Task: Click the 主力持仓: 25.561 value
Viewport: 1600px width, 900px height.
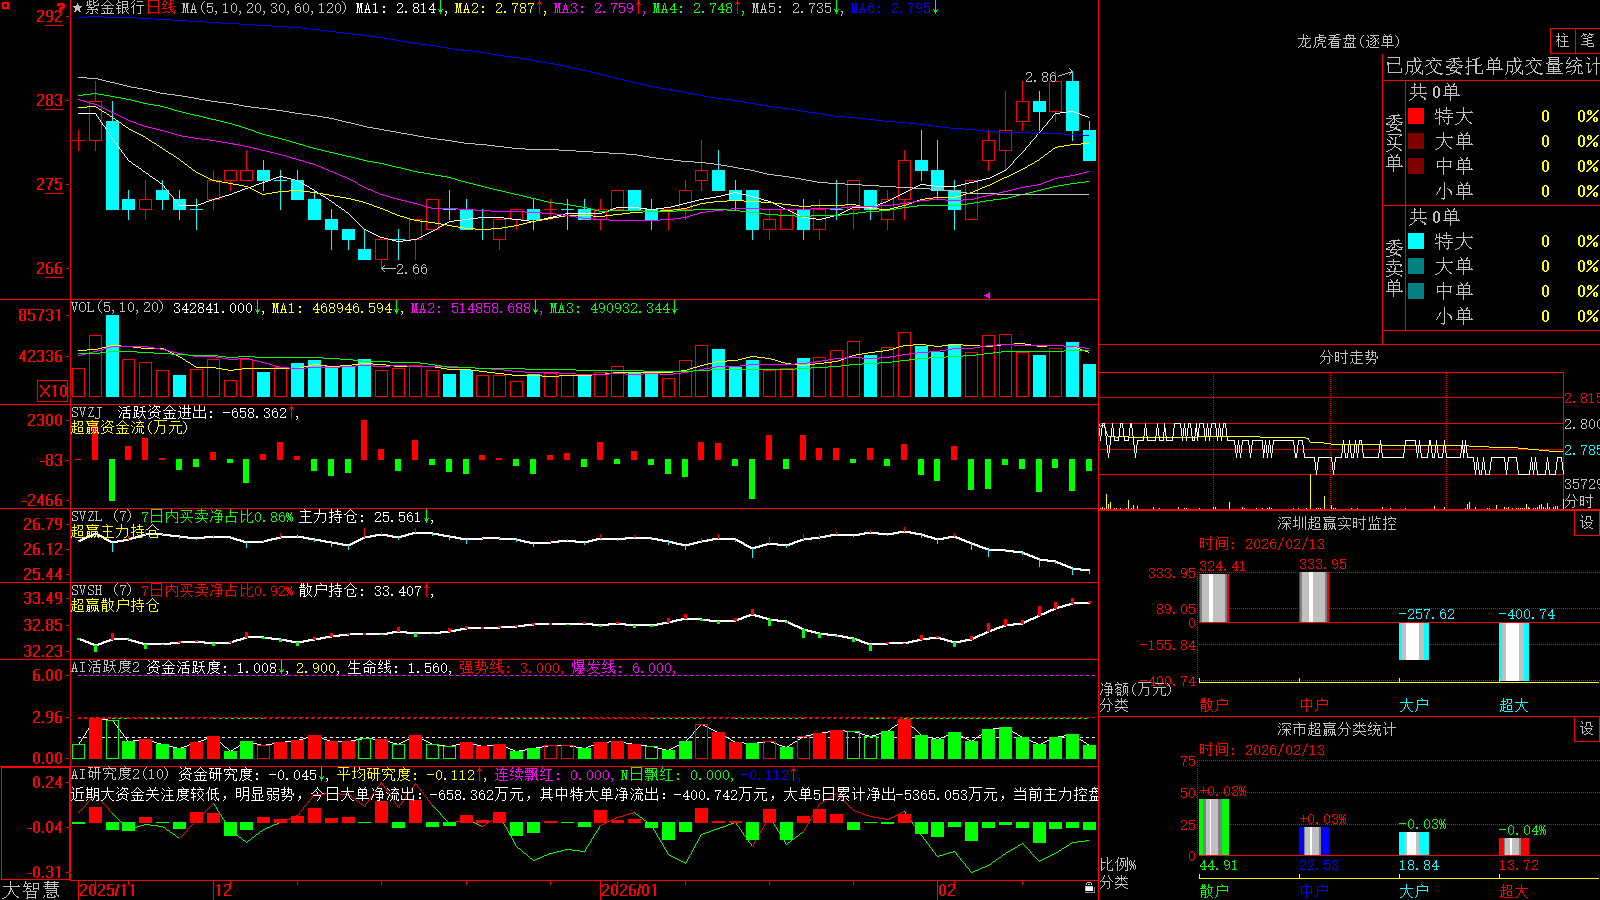Action: (360, 517)
